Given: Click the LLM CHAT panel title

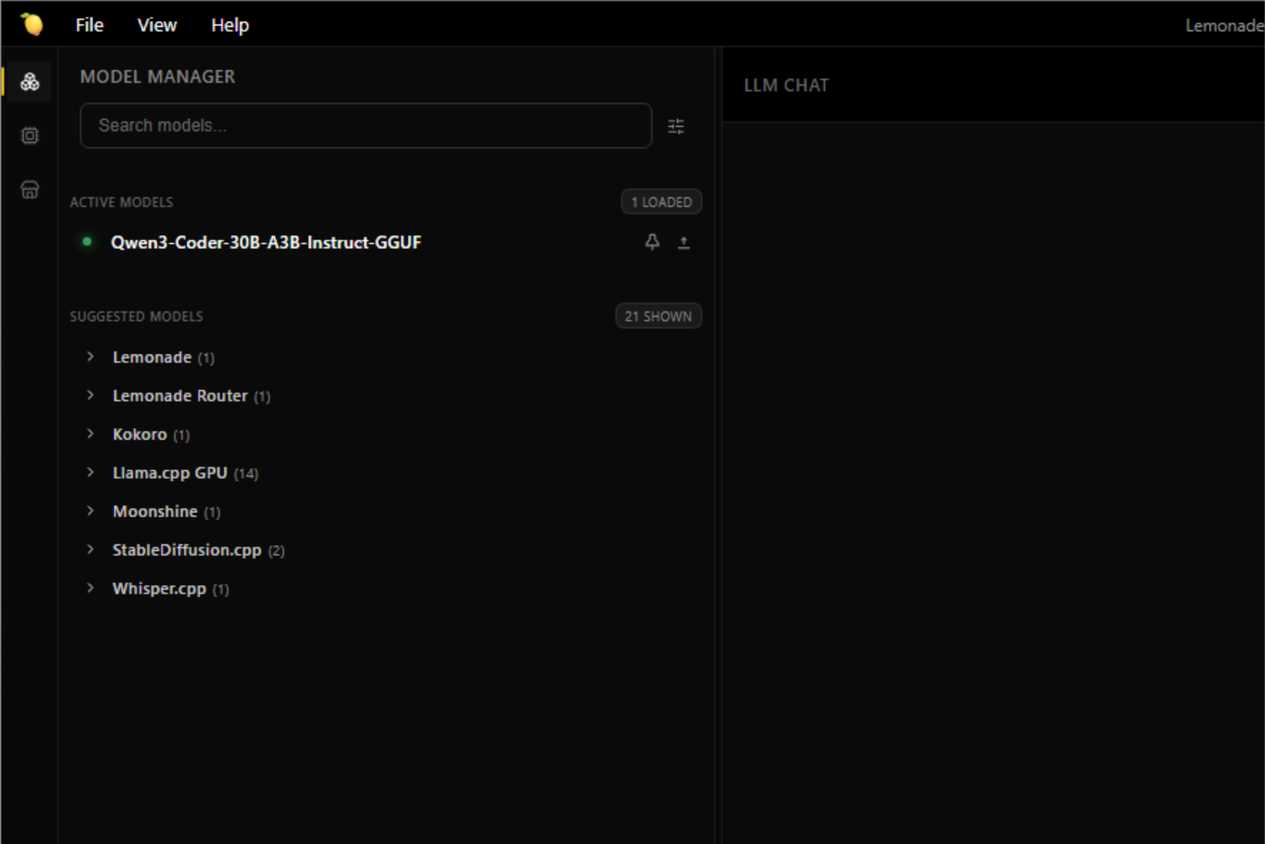Looking at the screenshot, I should pos(786,86).
